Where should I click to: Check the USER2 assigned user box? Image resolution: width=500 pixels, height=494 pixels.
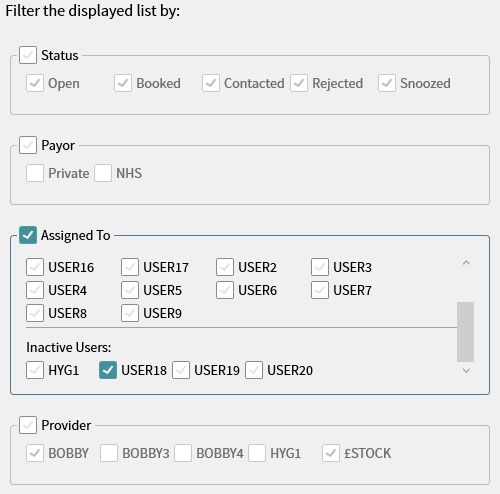click(x=225, y=267)
